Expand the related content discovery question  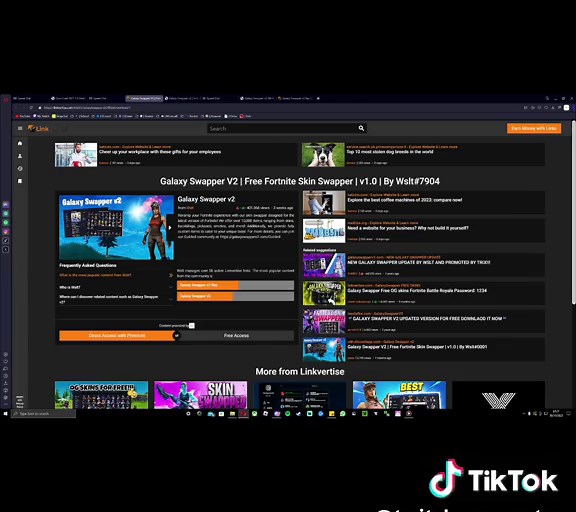click(x=116, y=299)
